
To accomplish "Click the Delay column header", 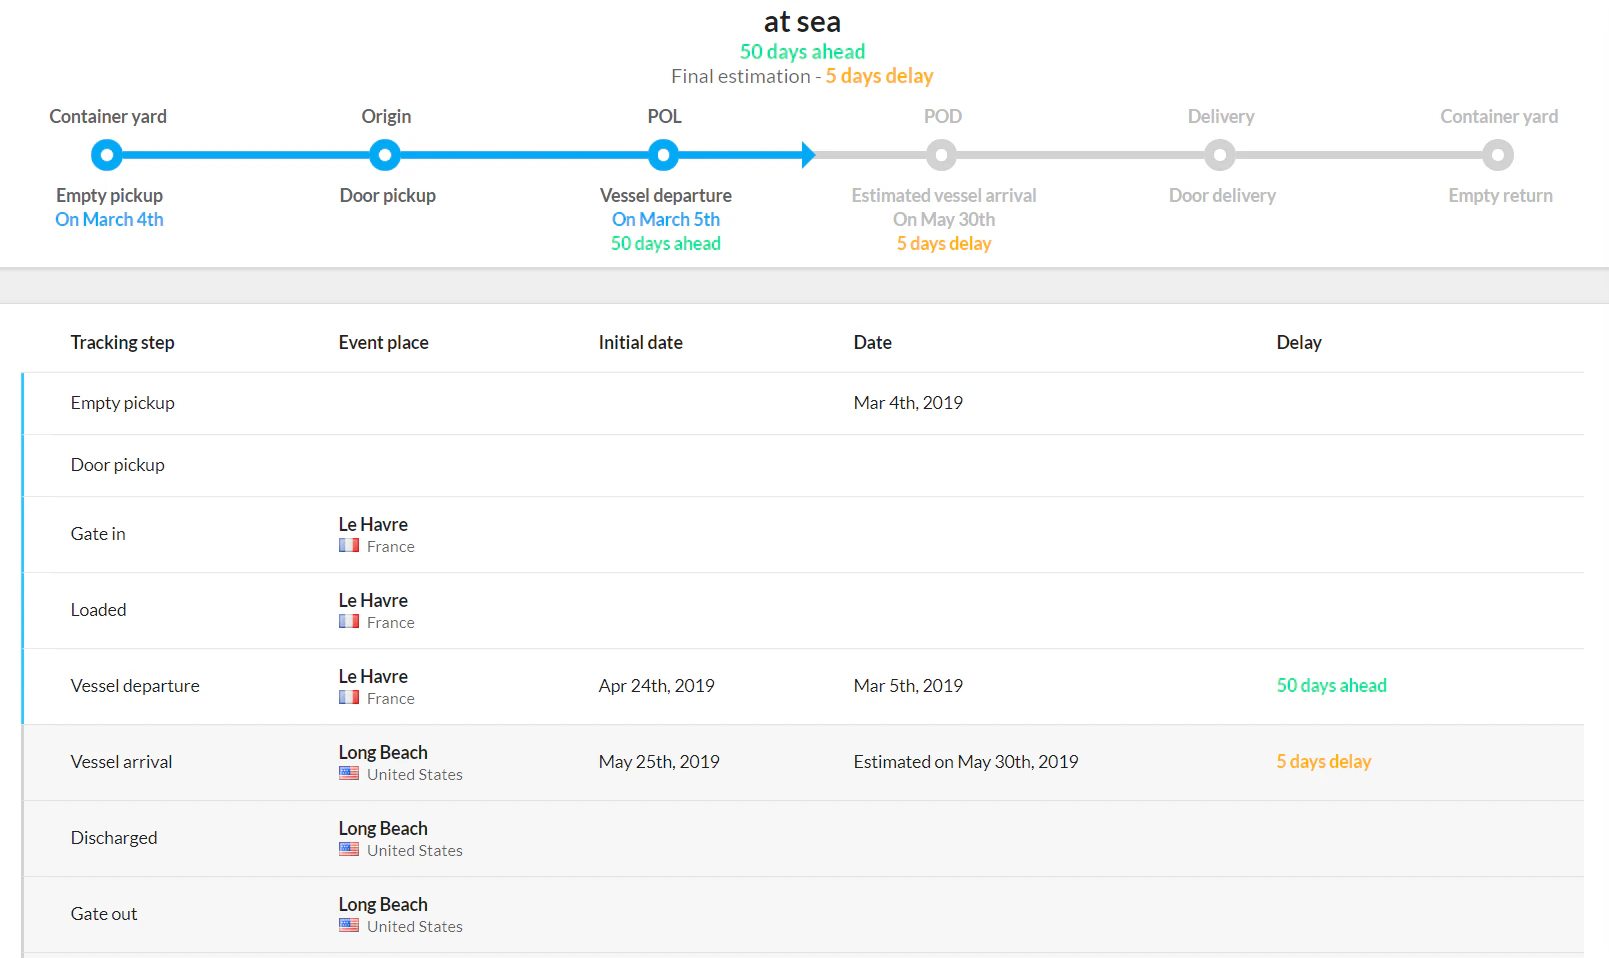I will tap(1298, 341).
